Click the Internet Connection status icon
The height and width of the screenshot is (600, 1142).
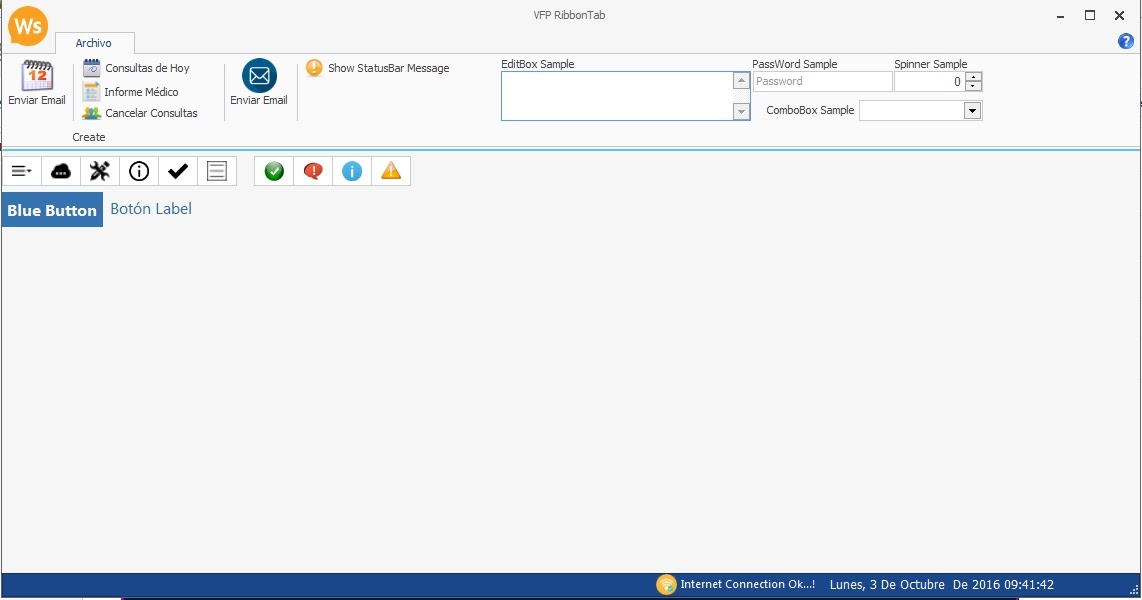(666, 584)
